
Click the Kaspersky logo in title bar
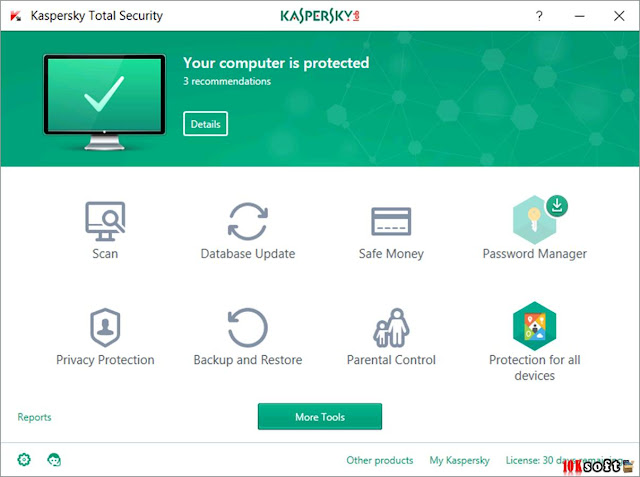(16, 16)
